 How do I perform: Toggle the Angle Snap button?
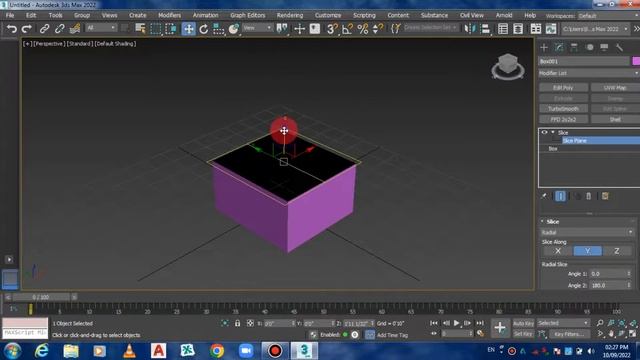click(x=347, y=29)
